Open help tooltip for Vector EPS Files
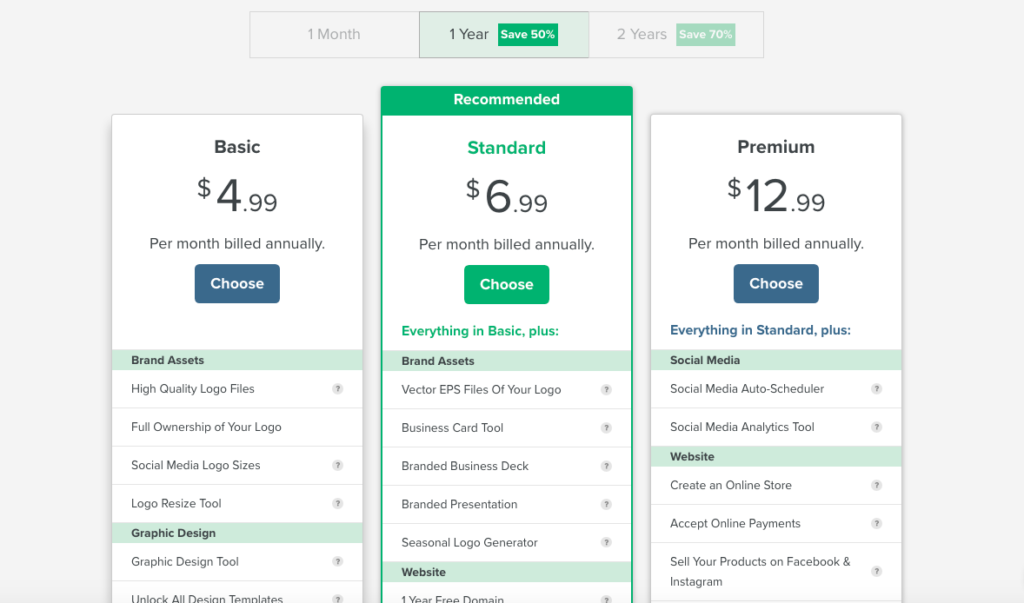Image resolution: width=1024 pixels, height=603 pixels. 606,390
